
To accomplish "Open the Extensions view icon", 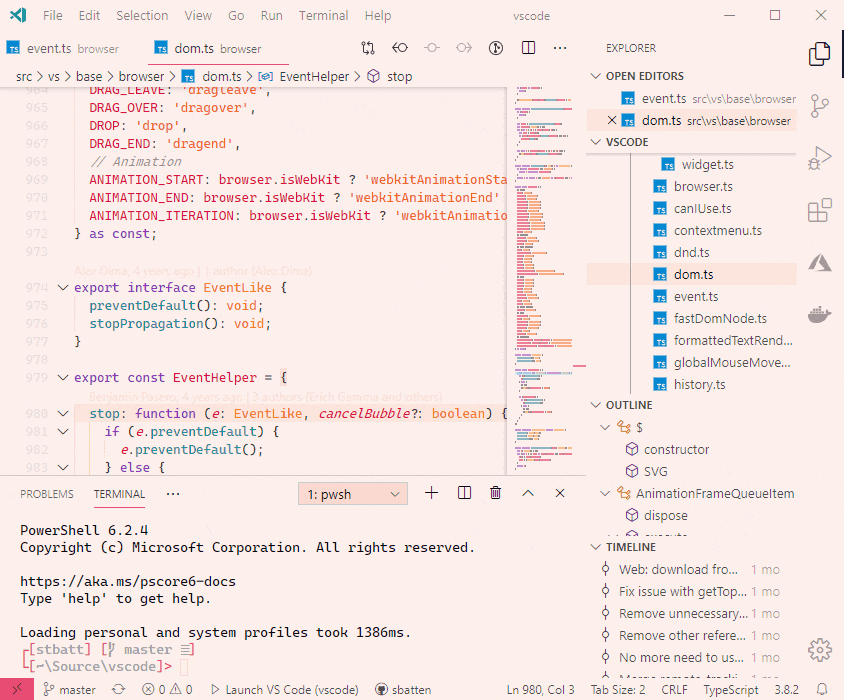I will click(820, 210).
